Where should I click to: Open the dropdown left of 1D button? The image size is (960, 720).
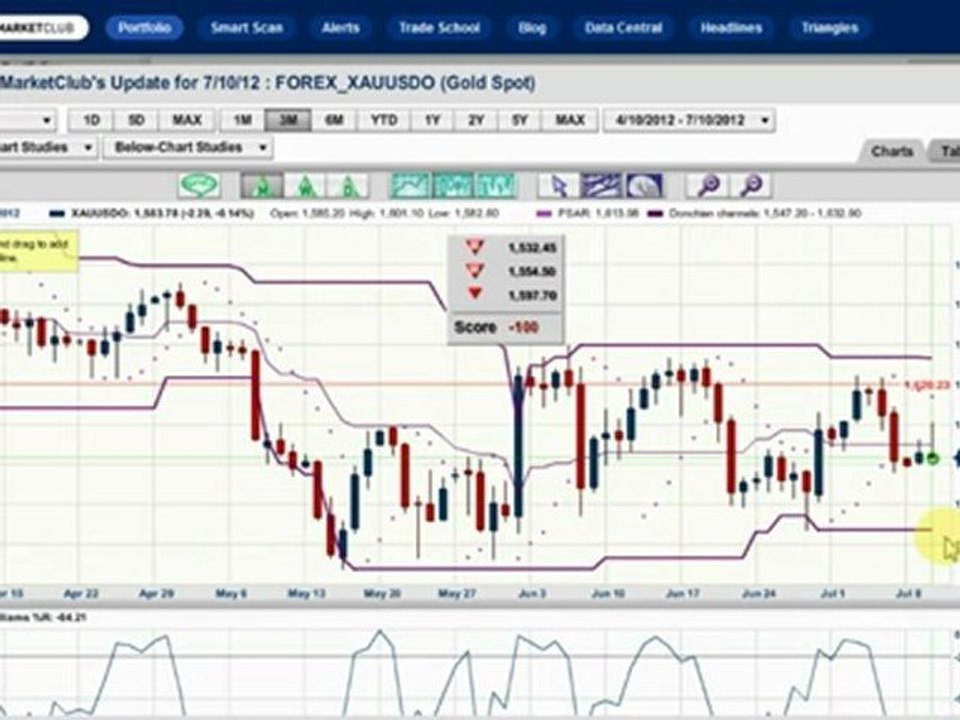[x=28, y=120]
